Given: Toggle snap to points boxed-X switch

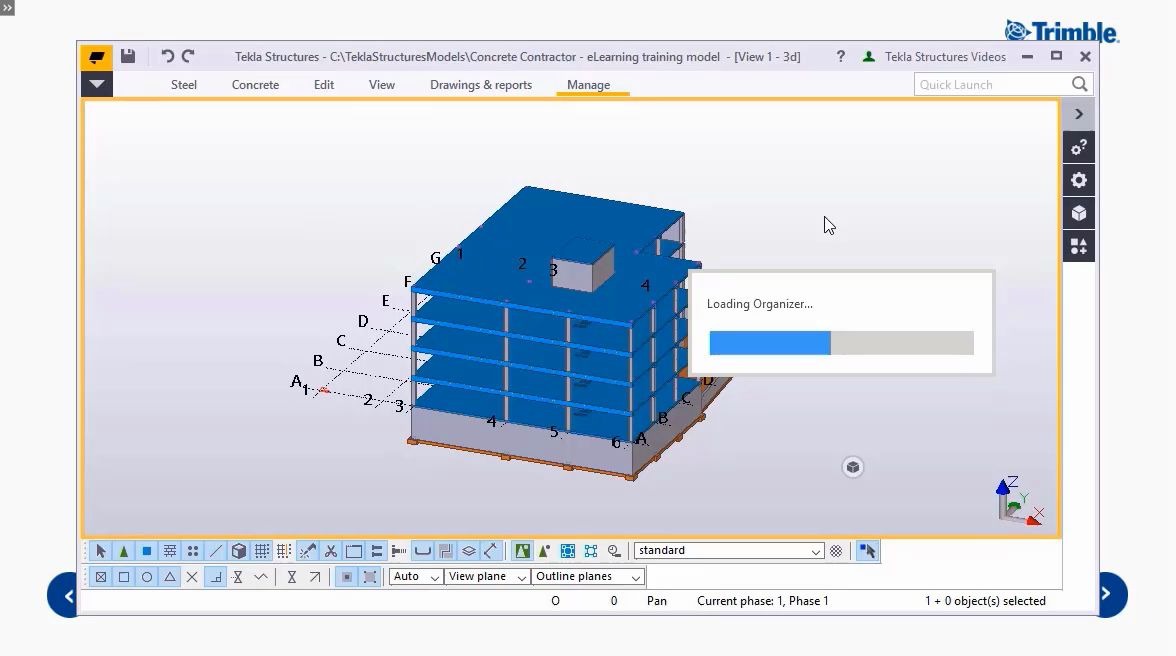Looking at the screenshot, I should click(100, 577).
